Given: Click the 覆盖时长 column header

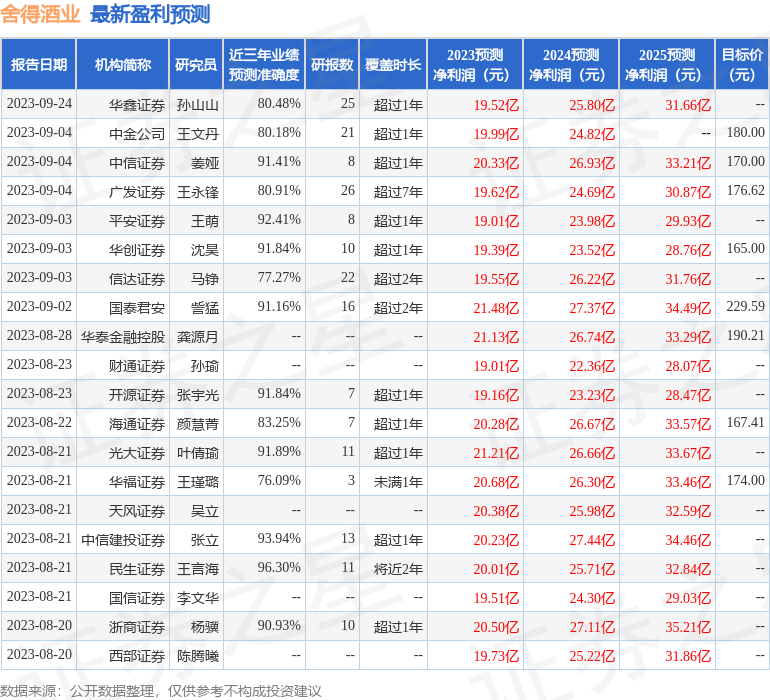Looking at the screenshot, I should point(393,64).
